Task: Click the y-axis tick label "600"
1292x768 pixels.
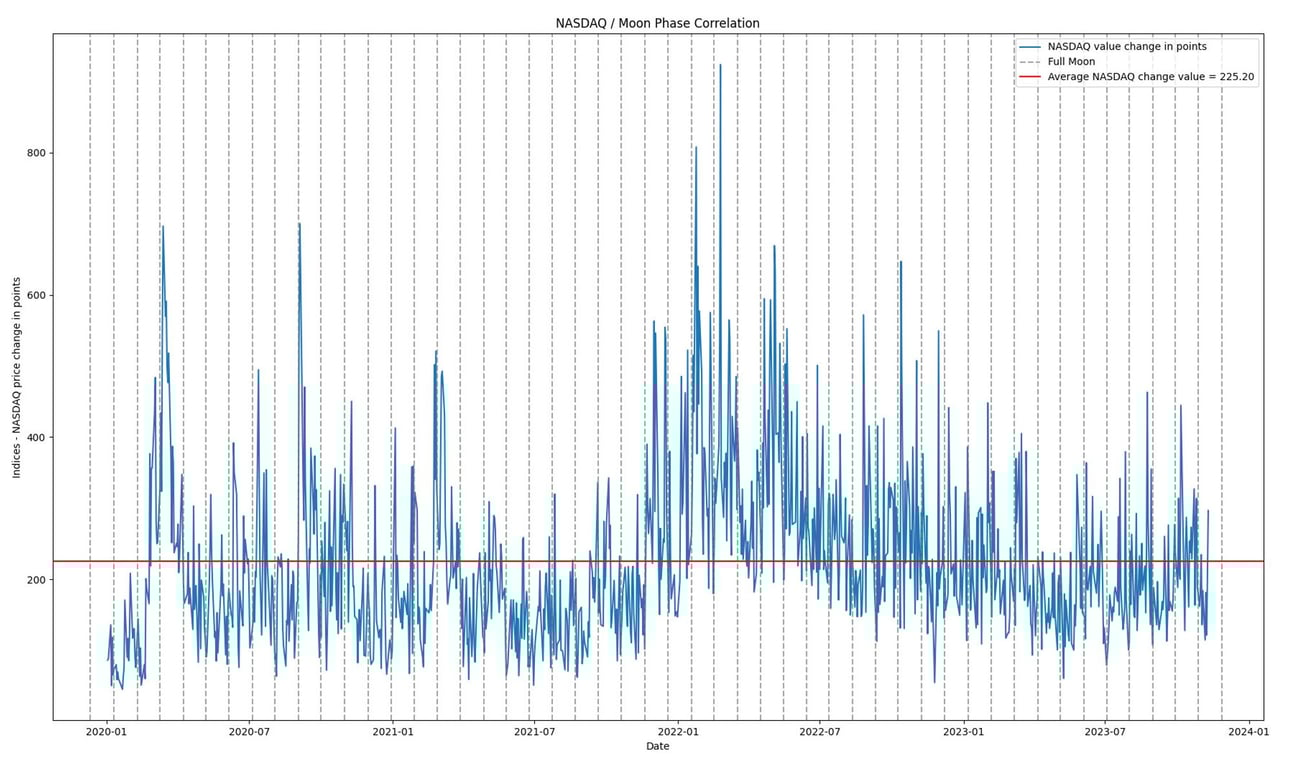Action: pyautogui.click(x=36, y=296)
